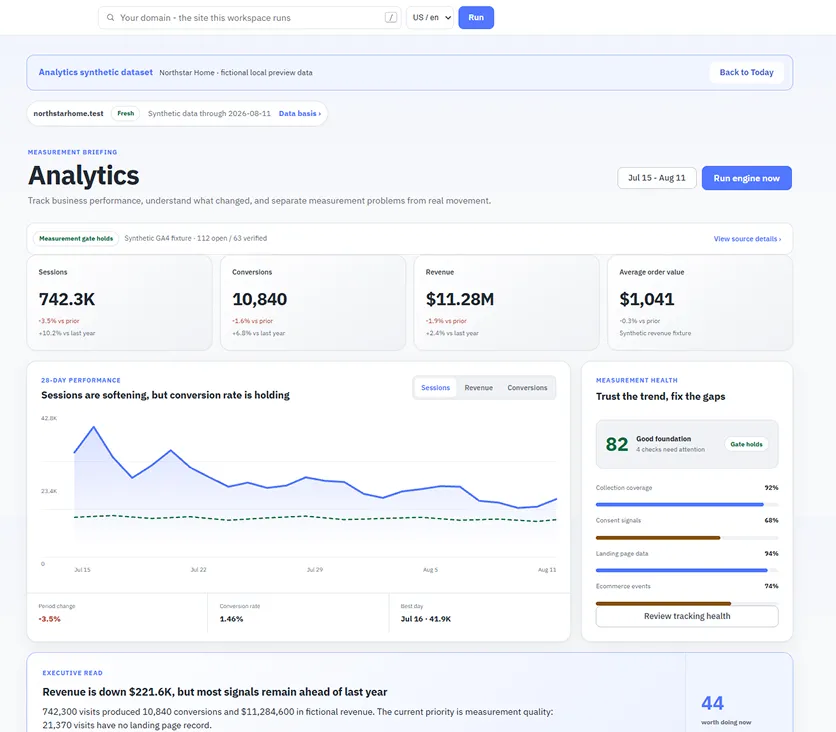Click the Back to Today button
Viewport: 836px width, 732px height.
click(746, 73)
